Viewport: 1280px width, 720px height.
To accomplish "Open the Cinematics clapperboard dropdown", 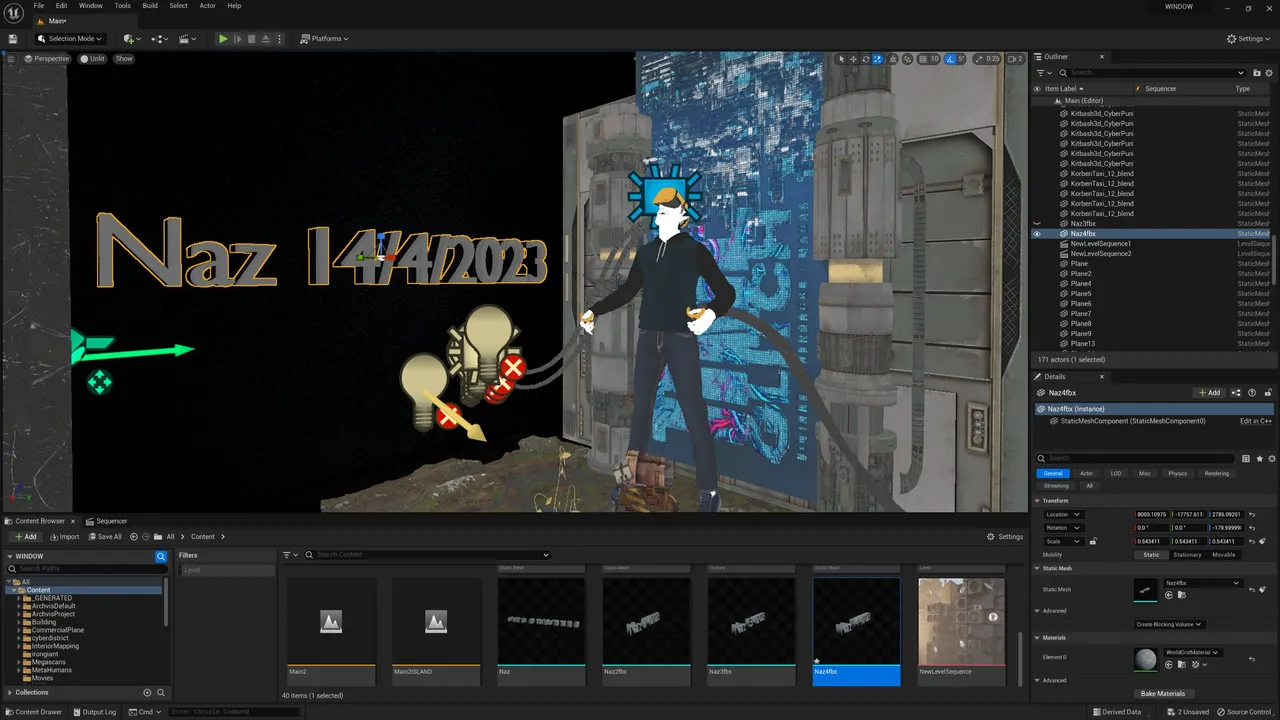I will point(187,39).
